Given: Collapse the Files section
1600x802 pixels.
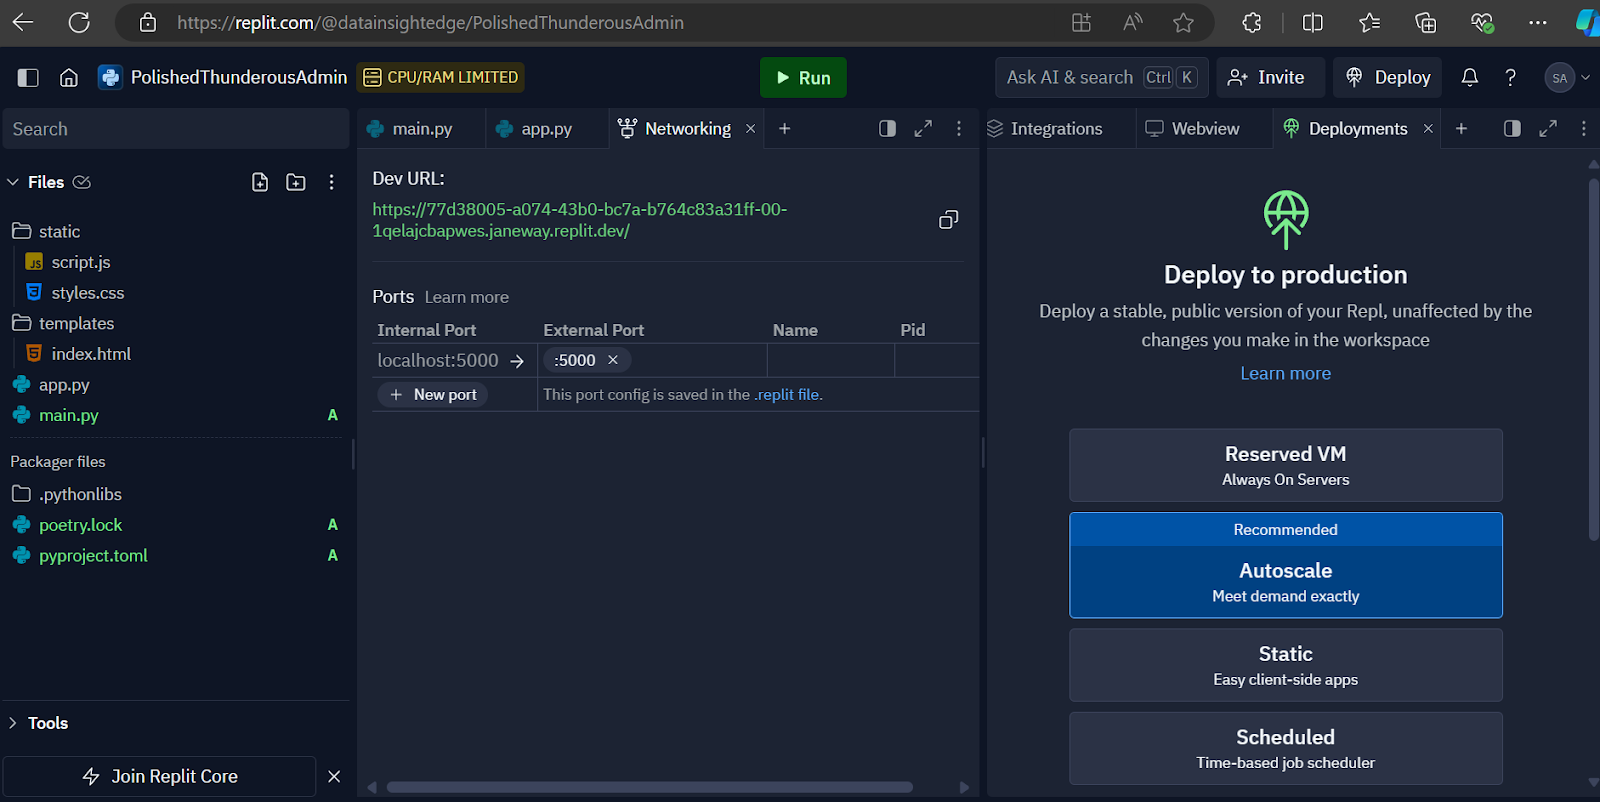Looking at the screenshot, I should pos(13,182).
